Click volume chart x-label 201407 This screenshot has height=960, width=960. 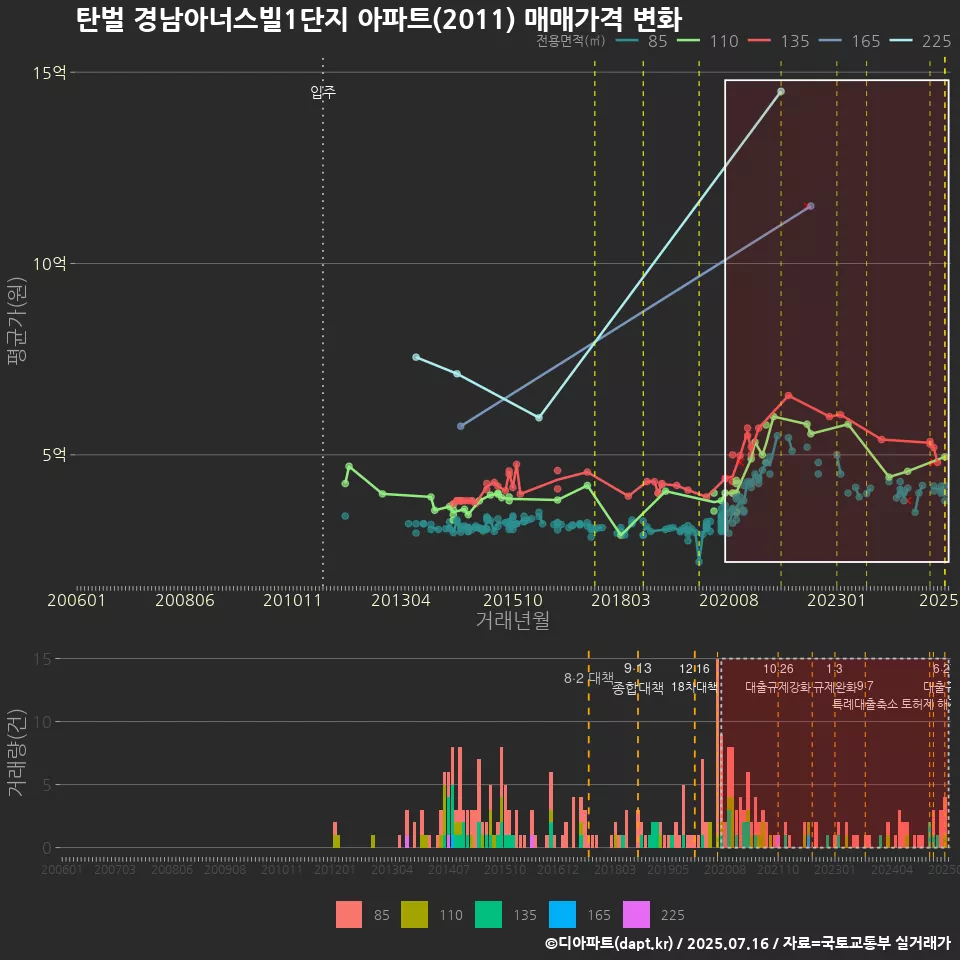pyautogui.click(x=449, y=869)
